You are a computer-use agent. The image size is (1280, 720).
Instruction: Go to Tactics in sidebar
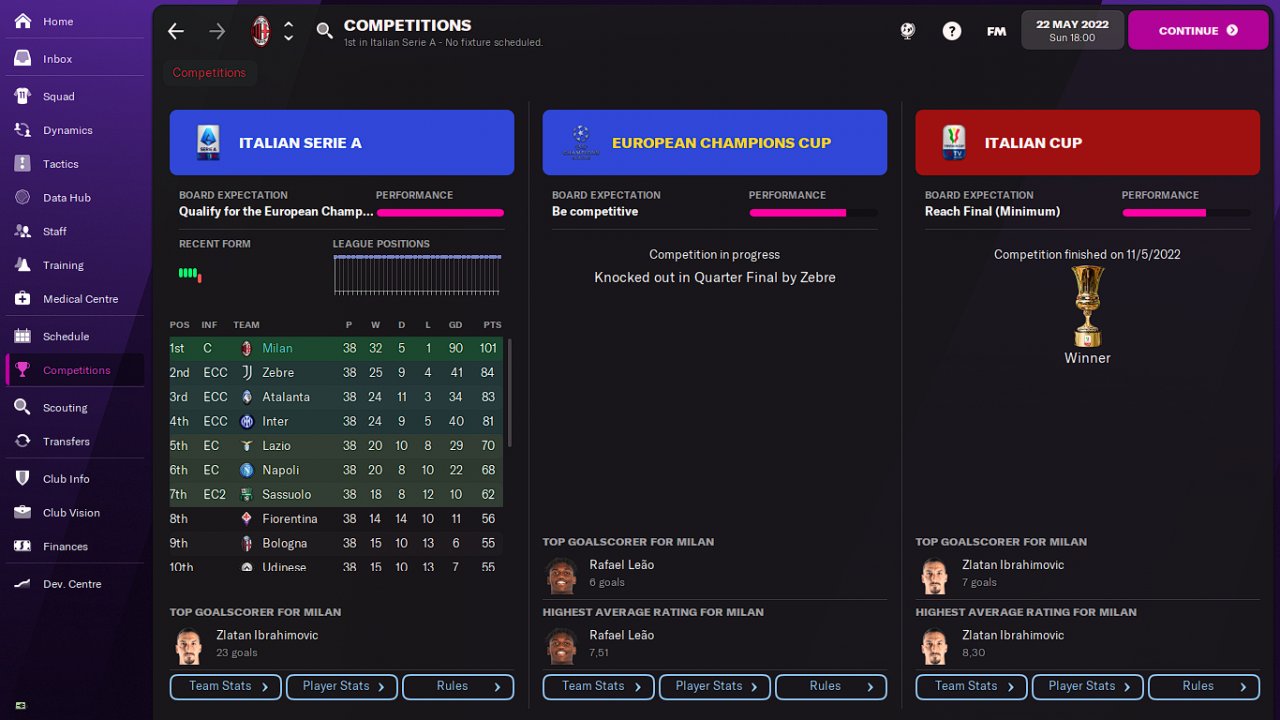(x=60, y=164)
